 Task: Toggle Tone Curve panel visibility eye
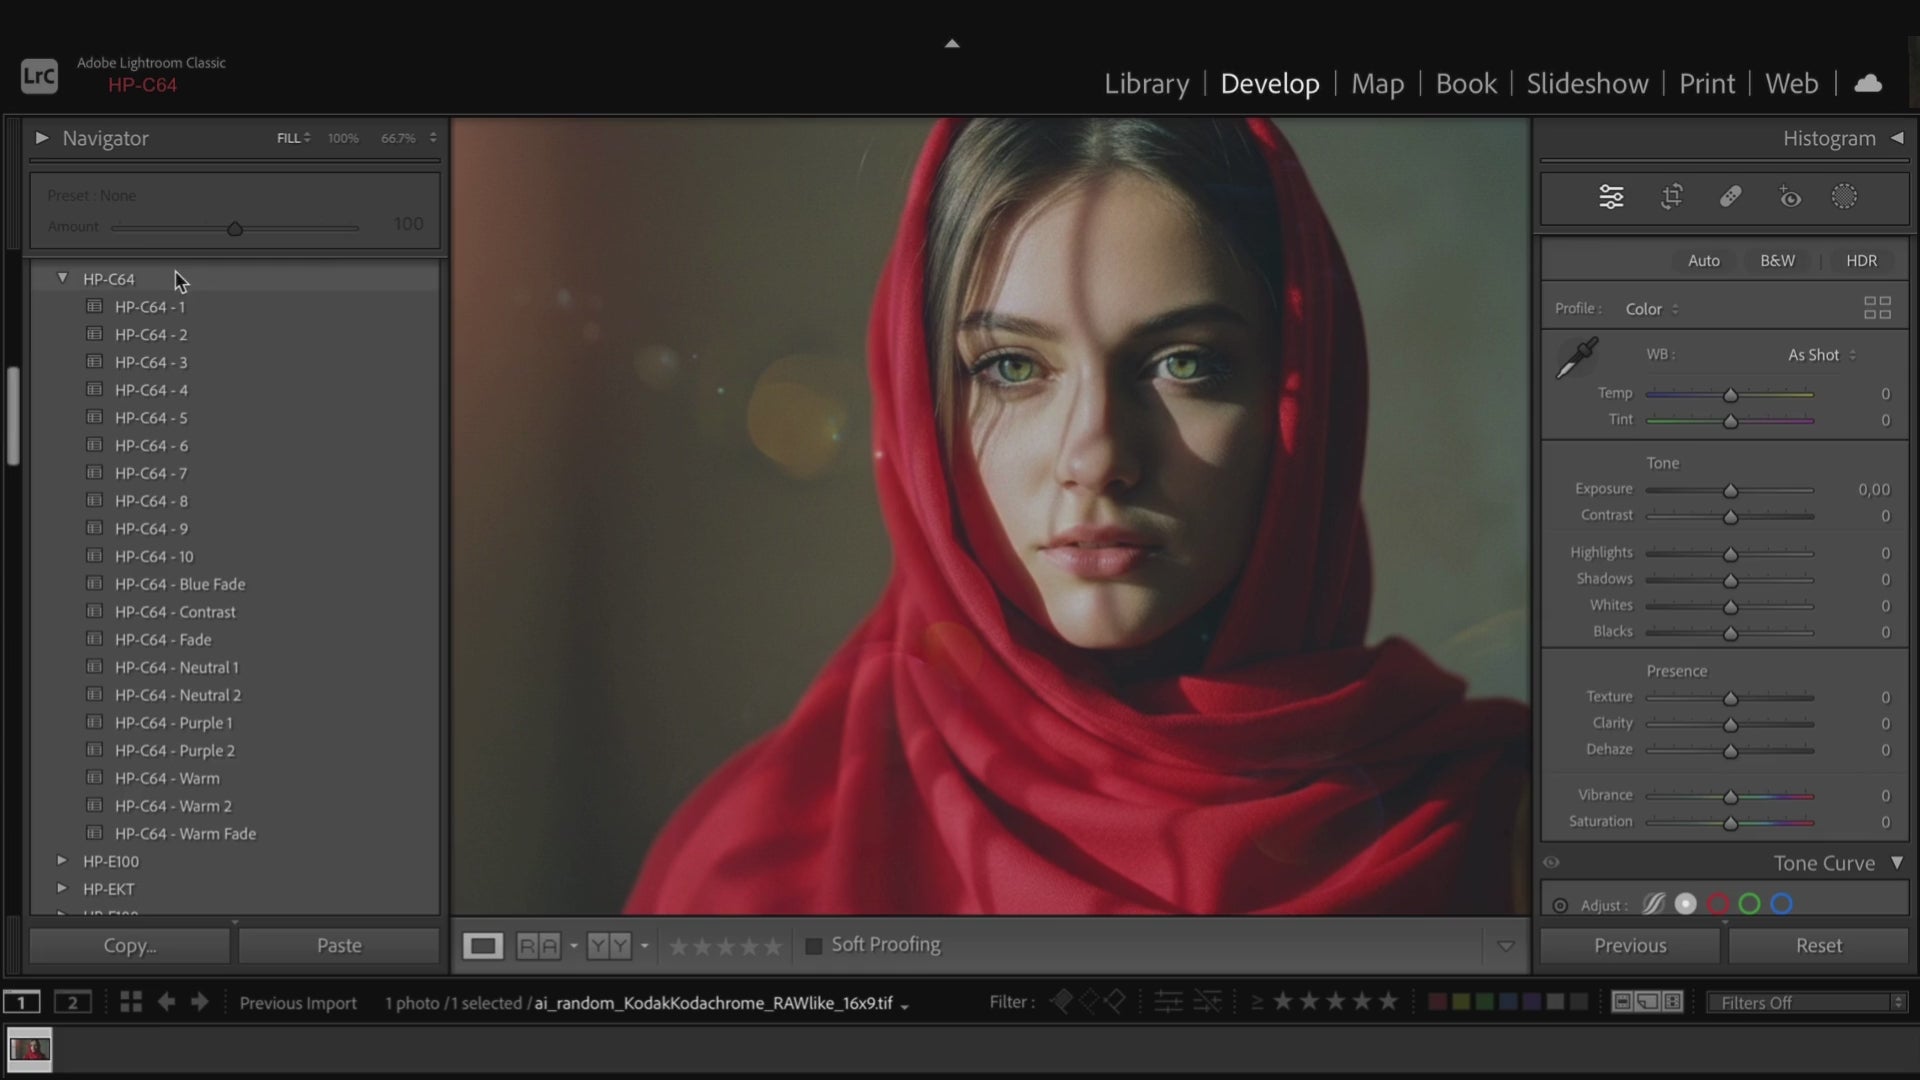(x=1551, y=863)
